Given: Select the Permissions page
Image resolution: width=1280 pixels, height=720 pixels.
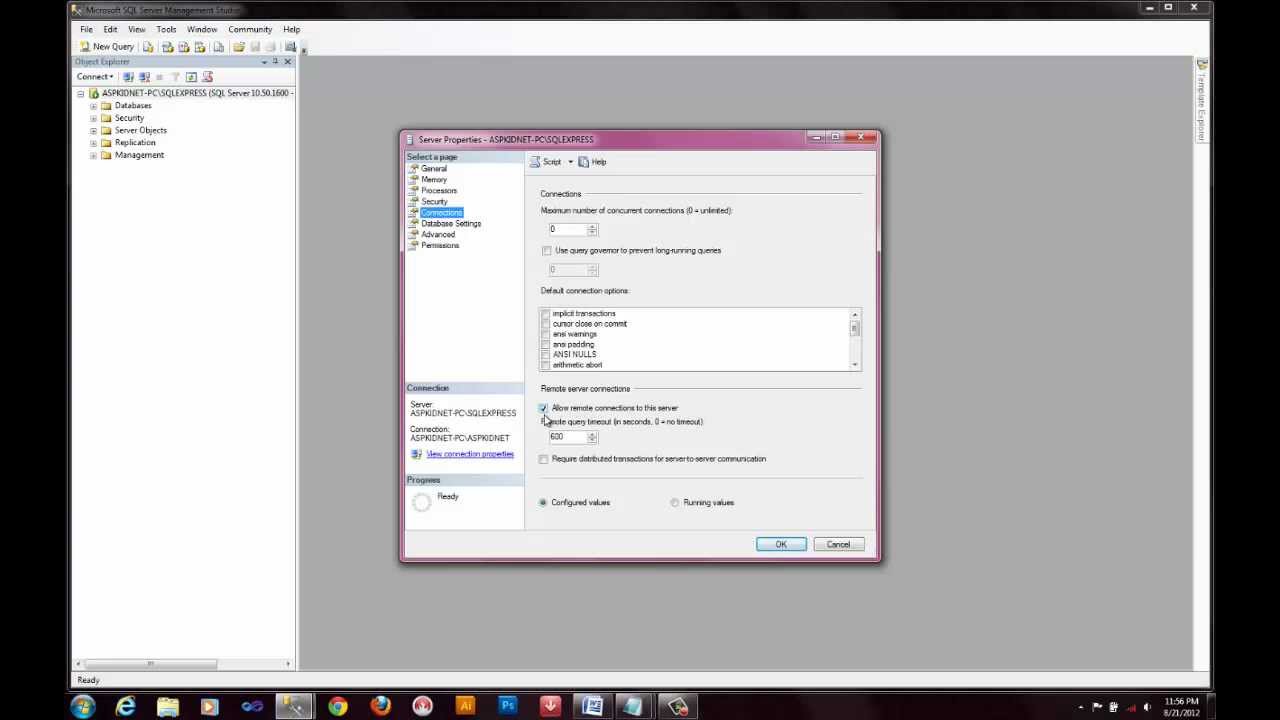Looking at the screenshot, I should (440, 246).
